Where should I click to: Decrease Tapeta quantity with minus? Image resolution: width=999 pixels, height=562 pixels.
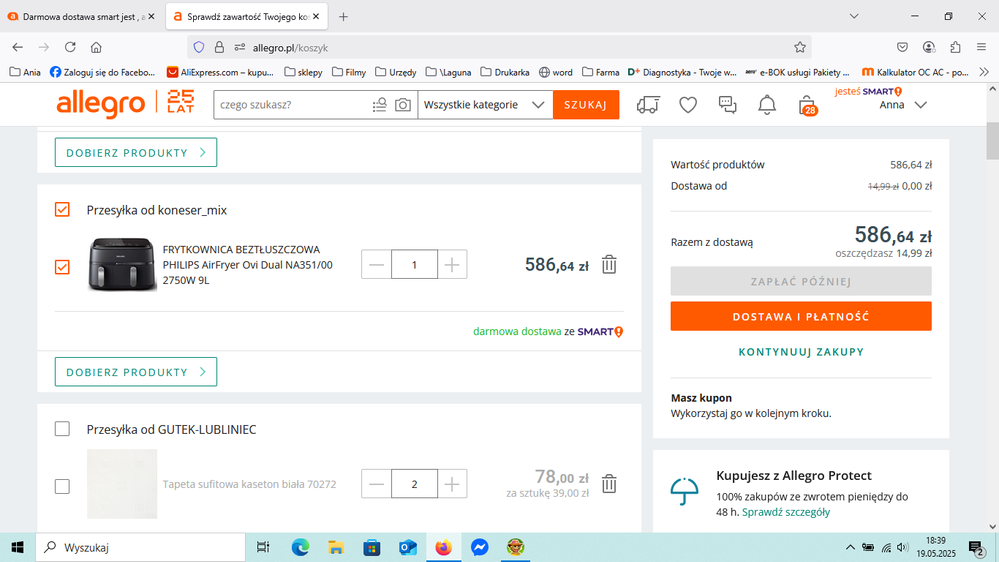(x=377, y=484)
